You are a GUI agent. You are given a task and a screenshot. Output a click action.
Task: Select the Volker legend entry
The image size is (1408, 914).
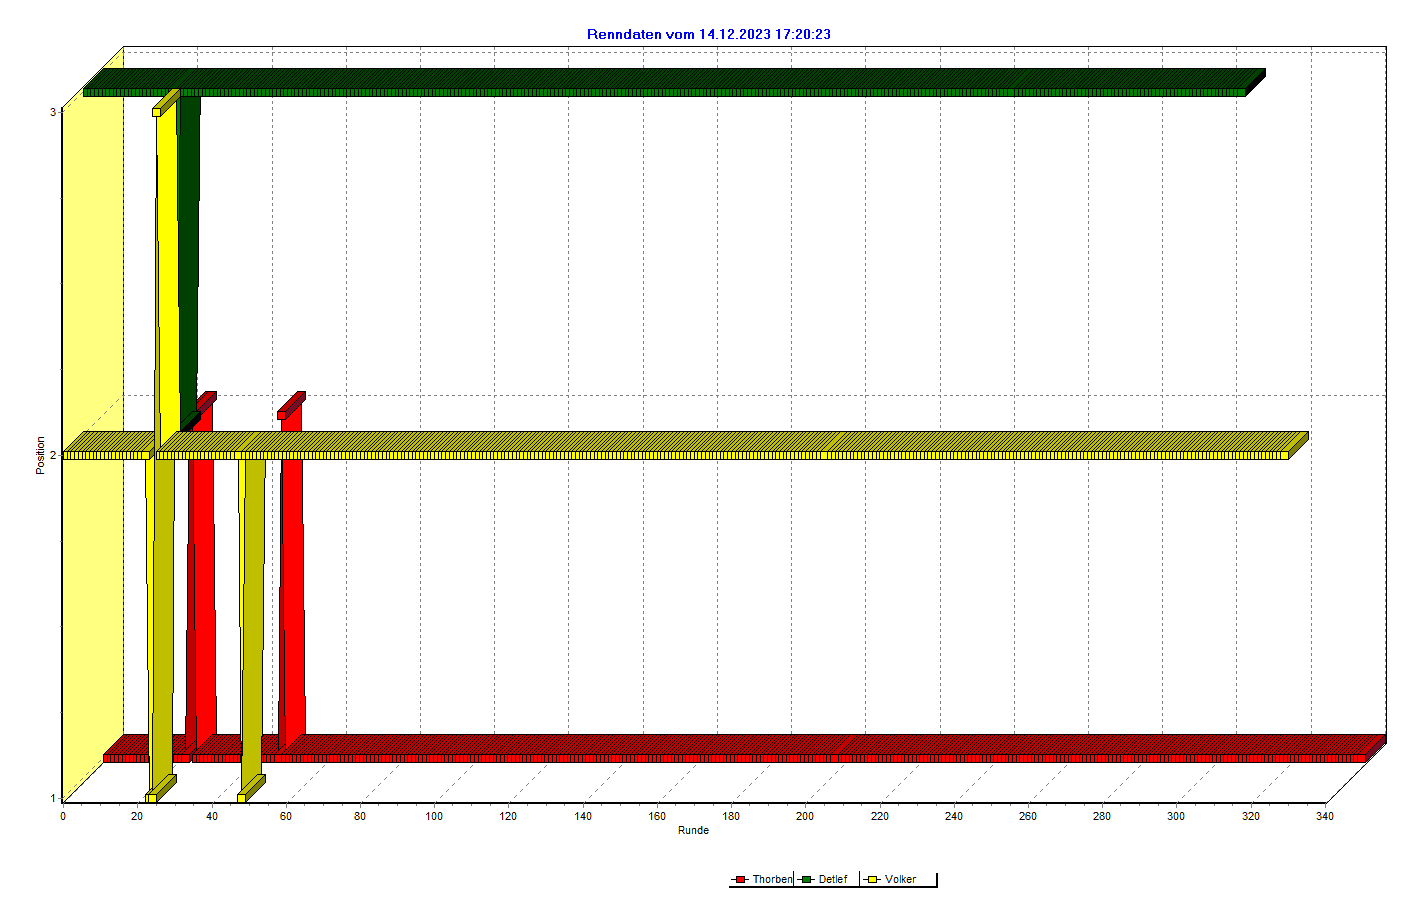(x=891, y=879)
